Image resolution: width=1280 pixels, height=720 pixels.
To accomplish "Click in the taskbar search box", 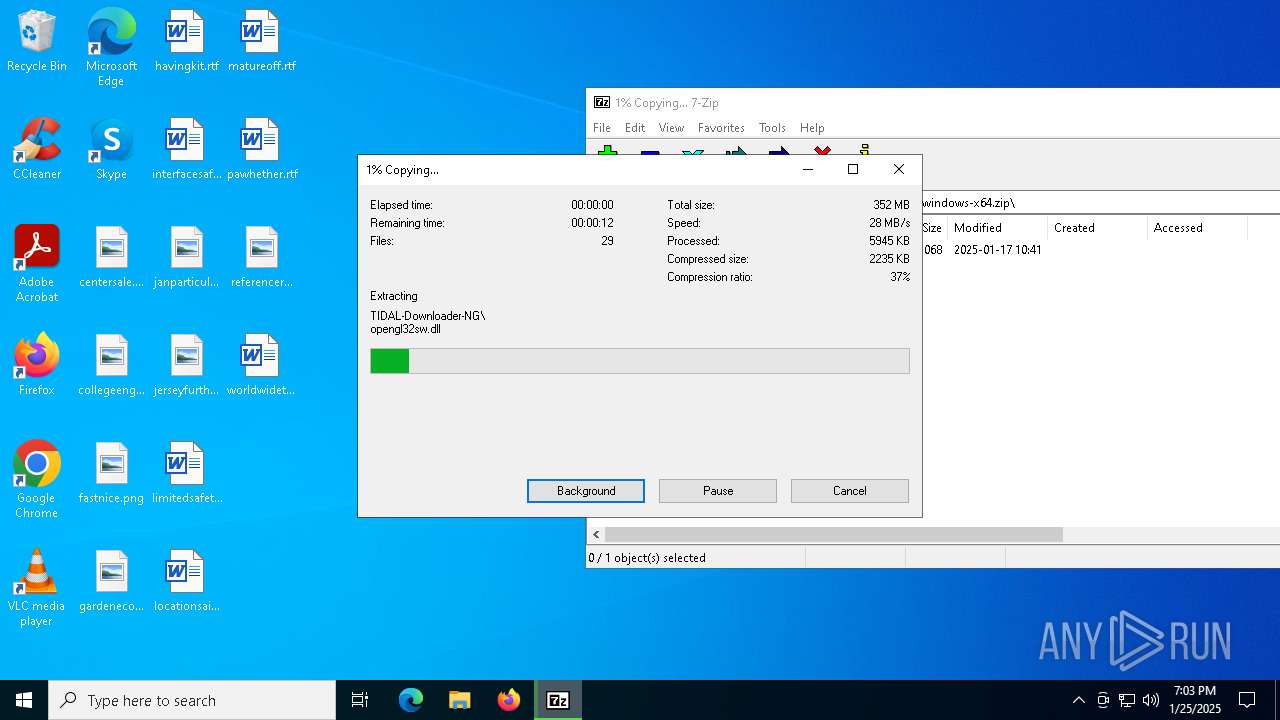I will pyautogui.click(x=192, y=700).
